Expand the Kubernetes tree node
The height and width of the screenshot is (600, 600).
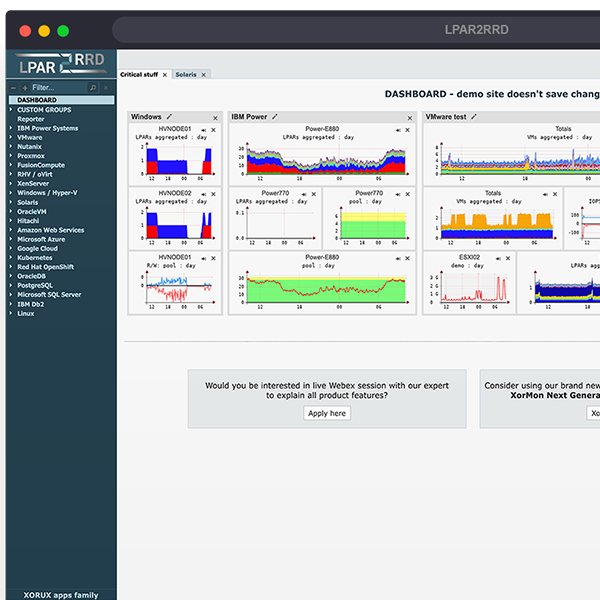(11, 258)
